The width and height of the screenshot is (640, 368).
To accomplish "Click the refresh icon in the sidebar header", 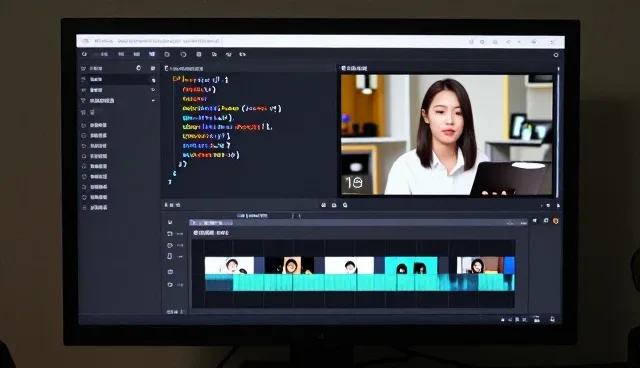I will click(x=138, y=68).
